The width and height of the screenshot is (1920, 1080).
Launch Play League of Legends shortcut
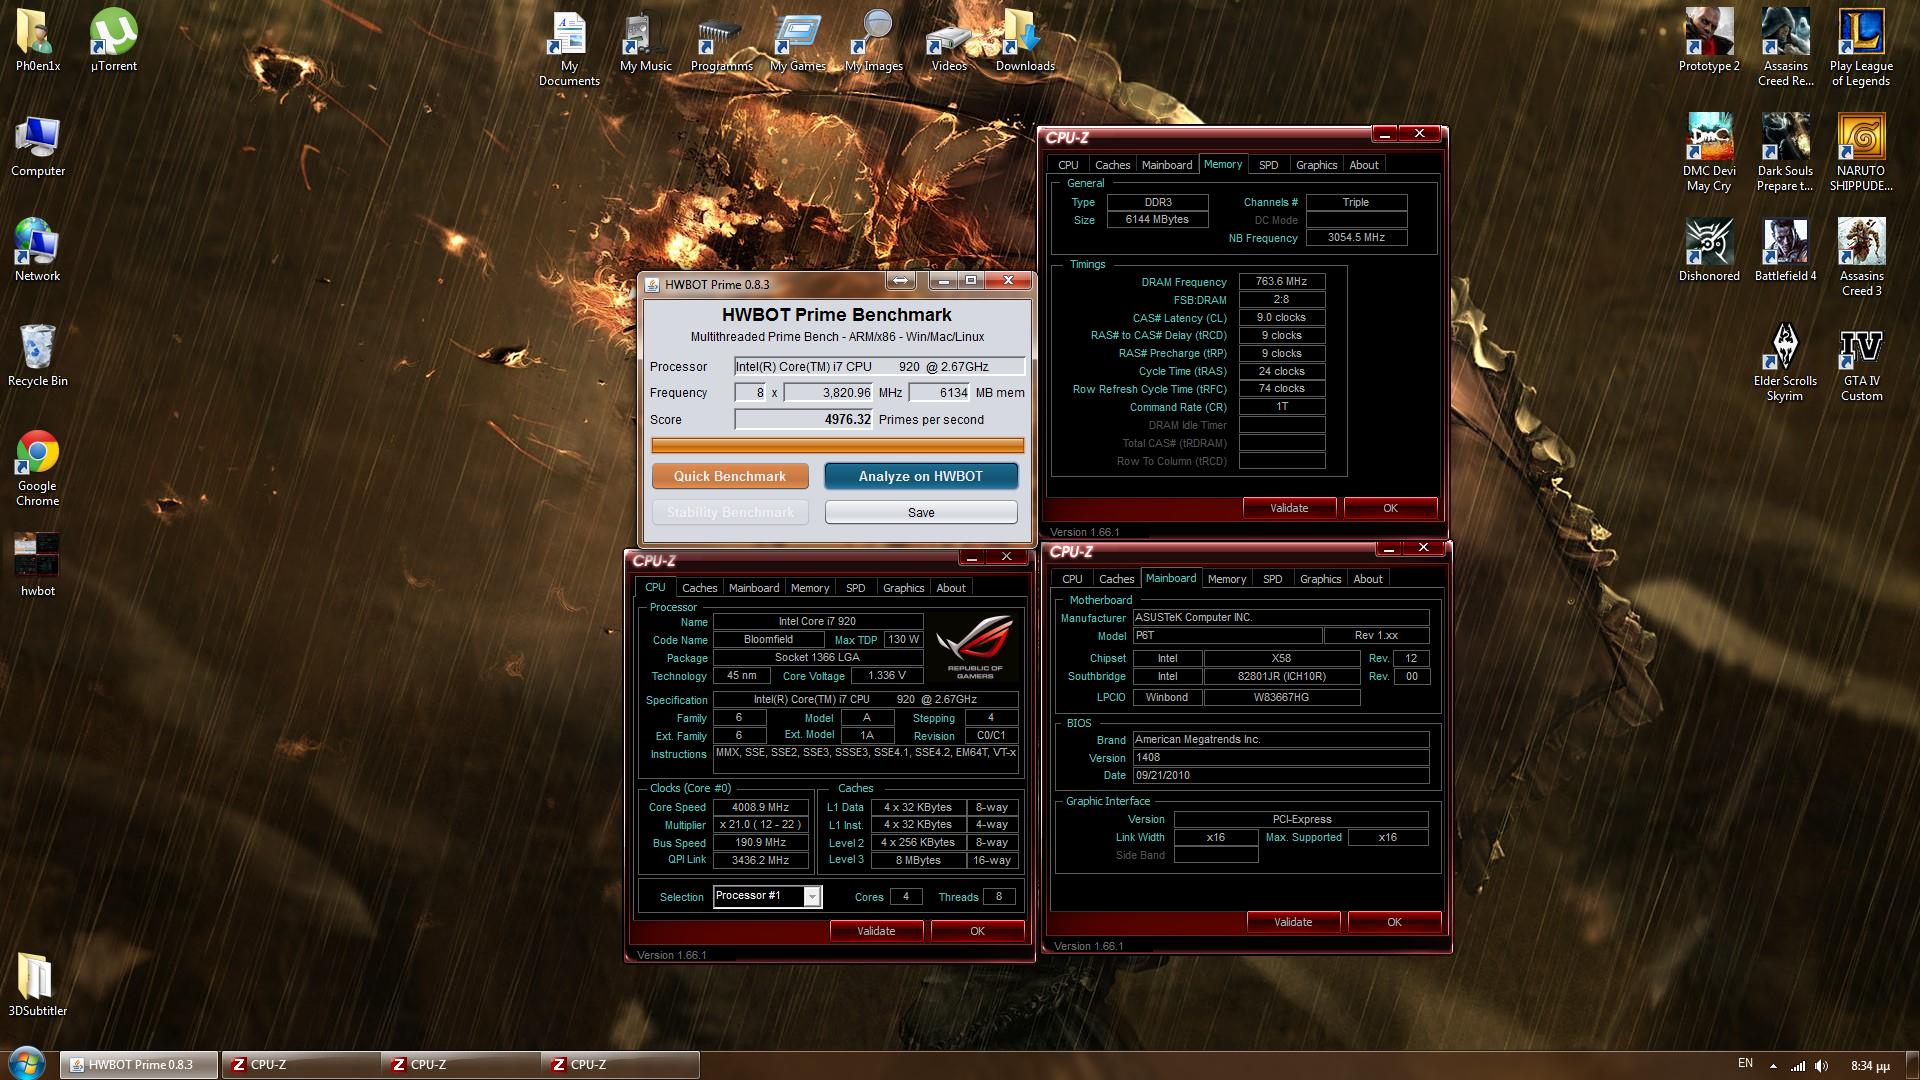click(1861, 47)
